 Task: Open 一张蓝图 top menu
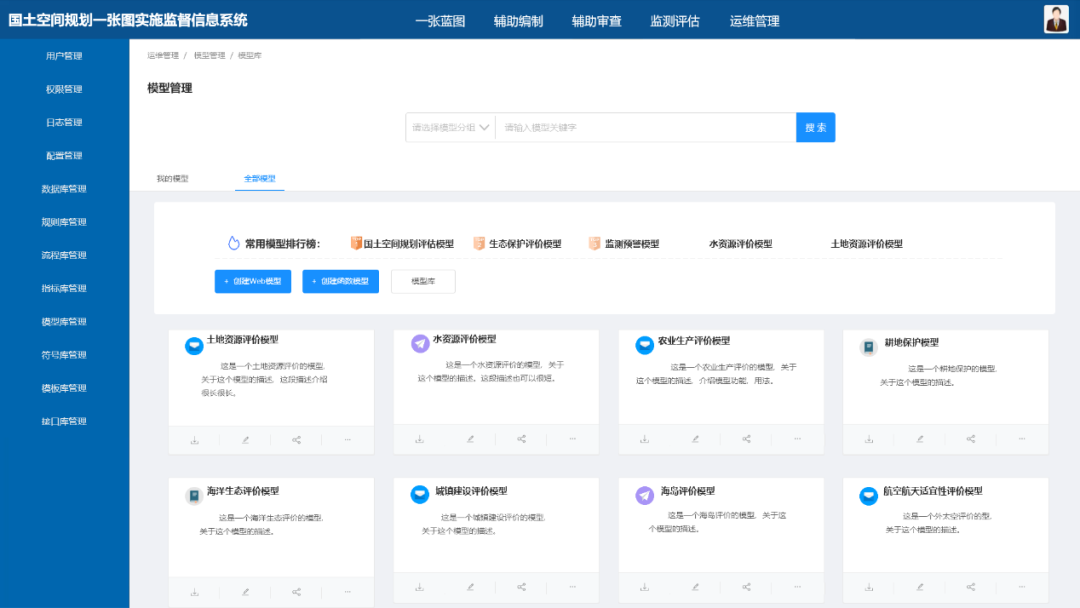pyautogui.click(x=440, y=21)
